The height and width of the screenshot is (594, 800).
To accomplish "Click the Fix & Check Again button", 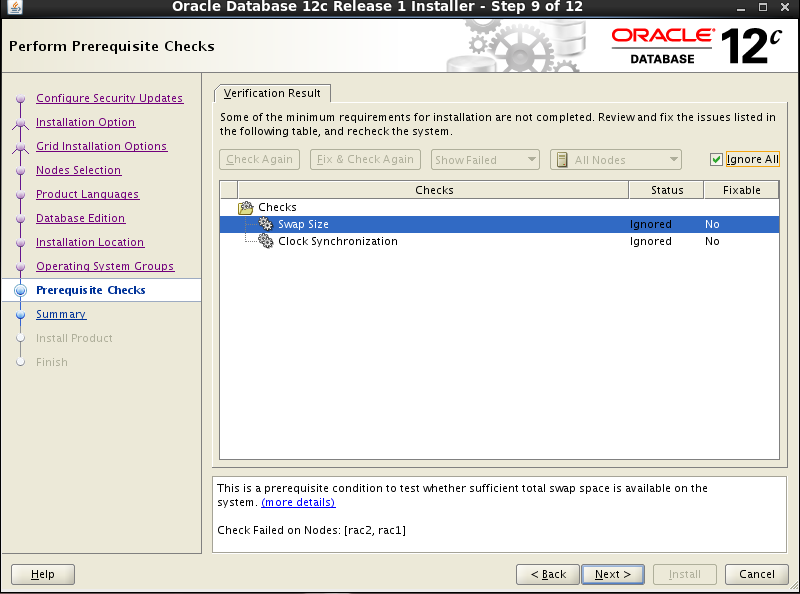I will (365, 160).
